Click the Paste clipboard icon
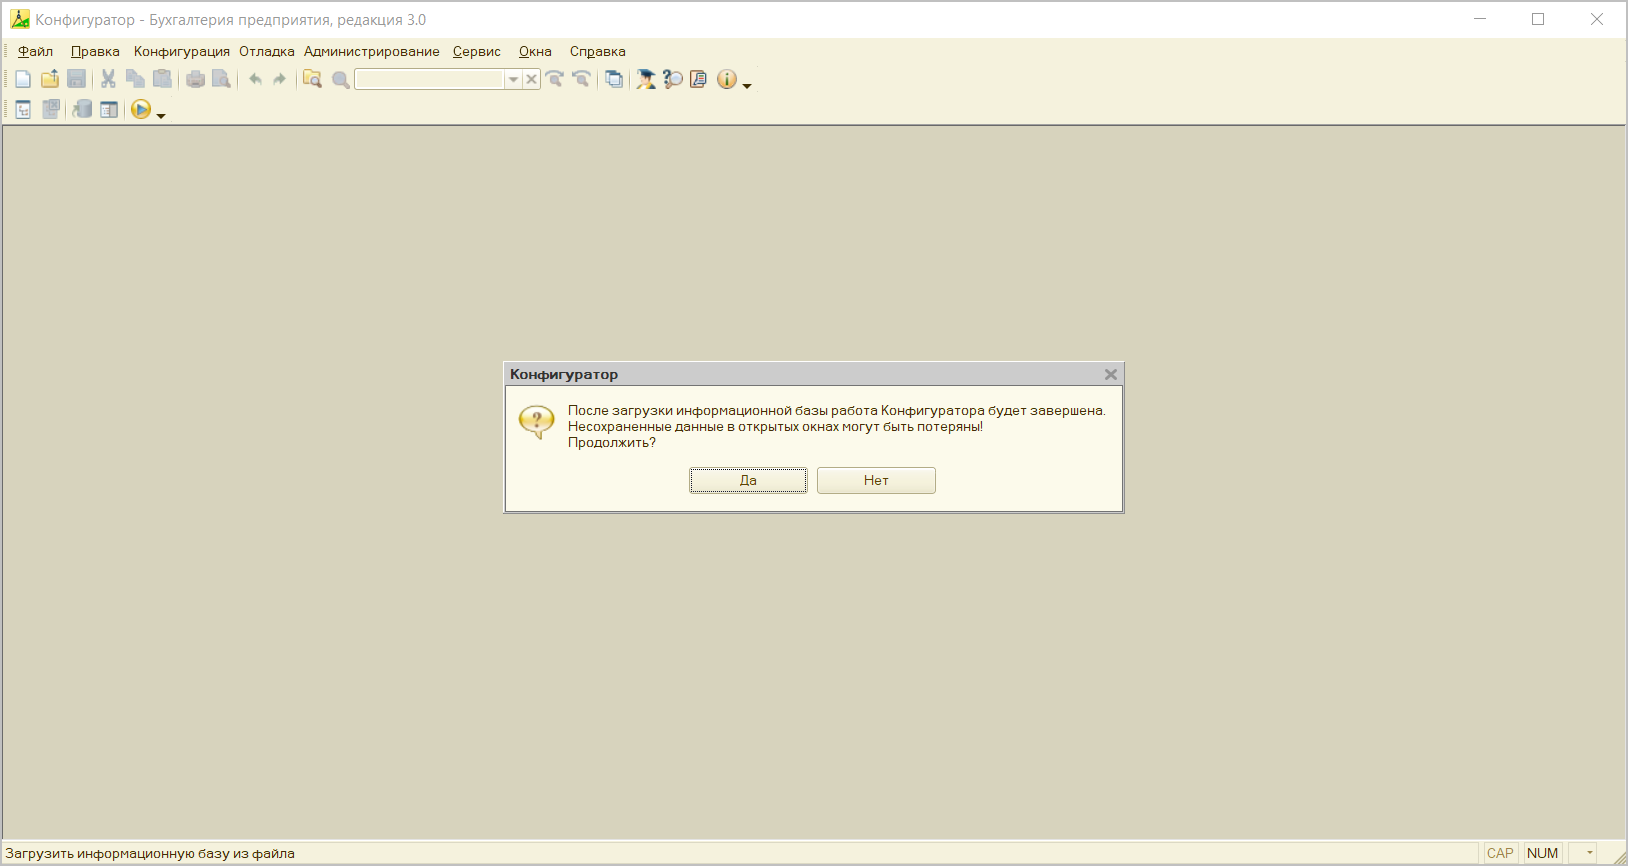 pos(162,80)
